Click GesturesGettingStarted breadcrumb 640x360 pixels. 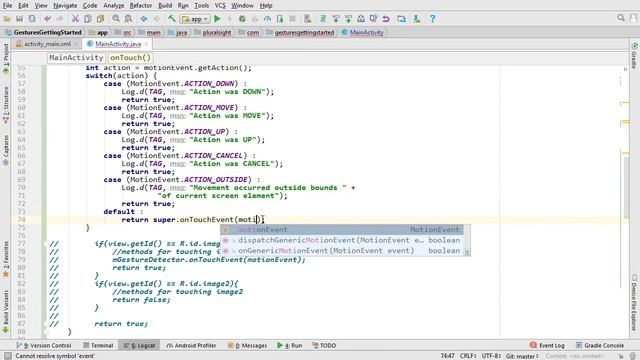click(x=43, y=32)
